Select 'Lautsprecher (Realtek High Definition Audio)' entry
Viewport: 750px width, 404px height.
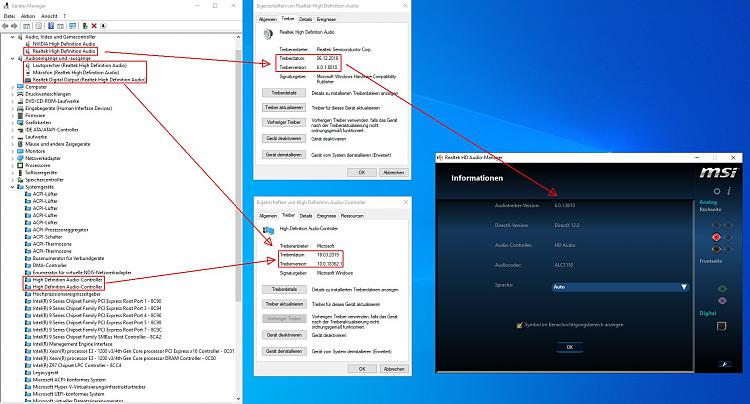click(x=79, y=66)
